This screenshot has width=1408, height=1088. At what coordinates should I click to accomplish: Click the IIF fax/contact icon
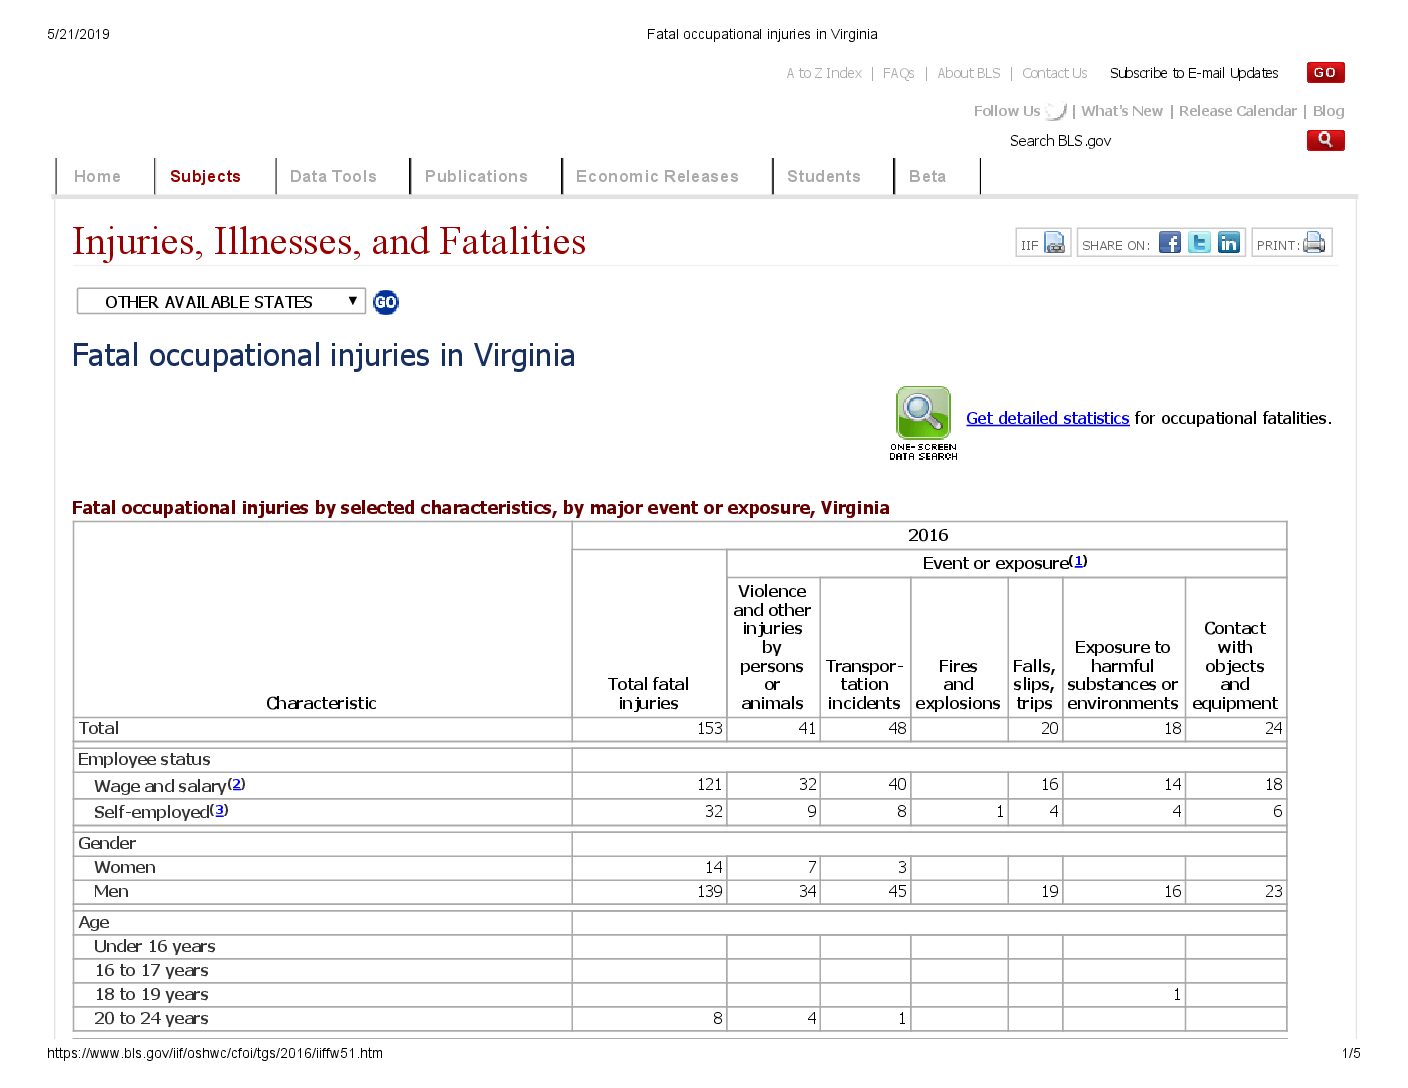click(x=1054, y=243)
